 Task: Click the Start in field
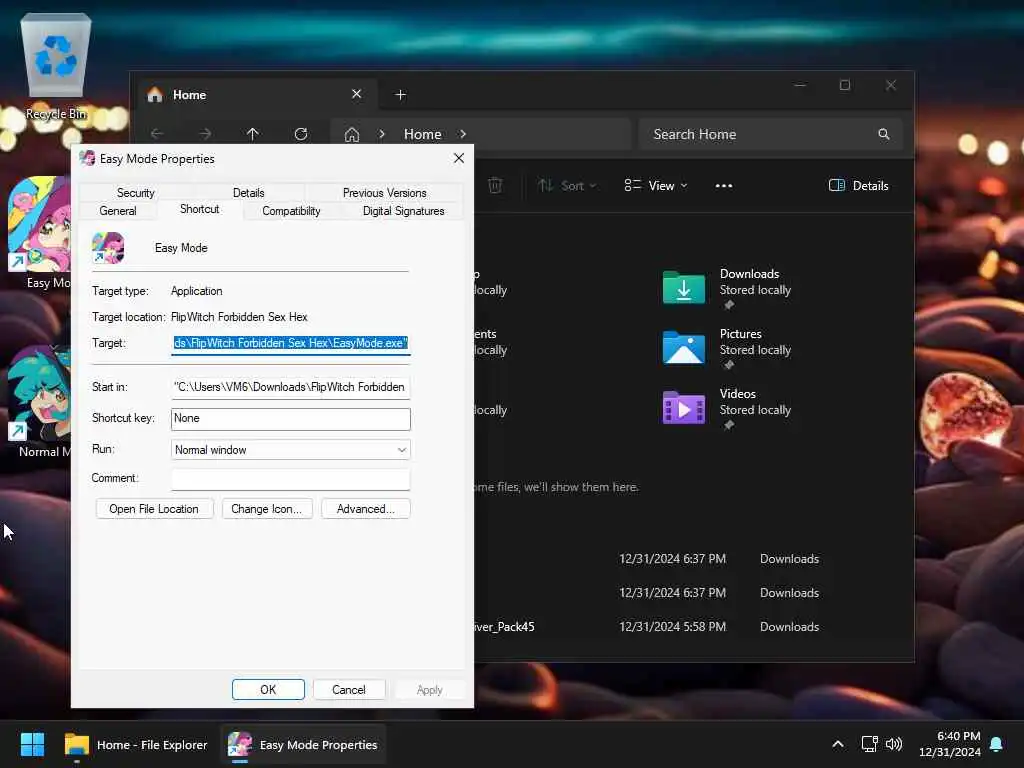click(291, 387)
